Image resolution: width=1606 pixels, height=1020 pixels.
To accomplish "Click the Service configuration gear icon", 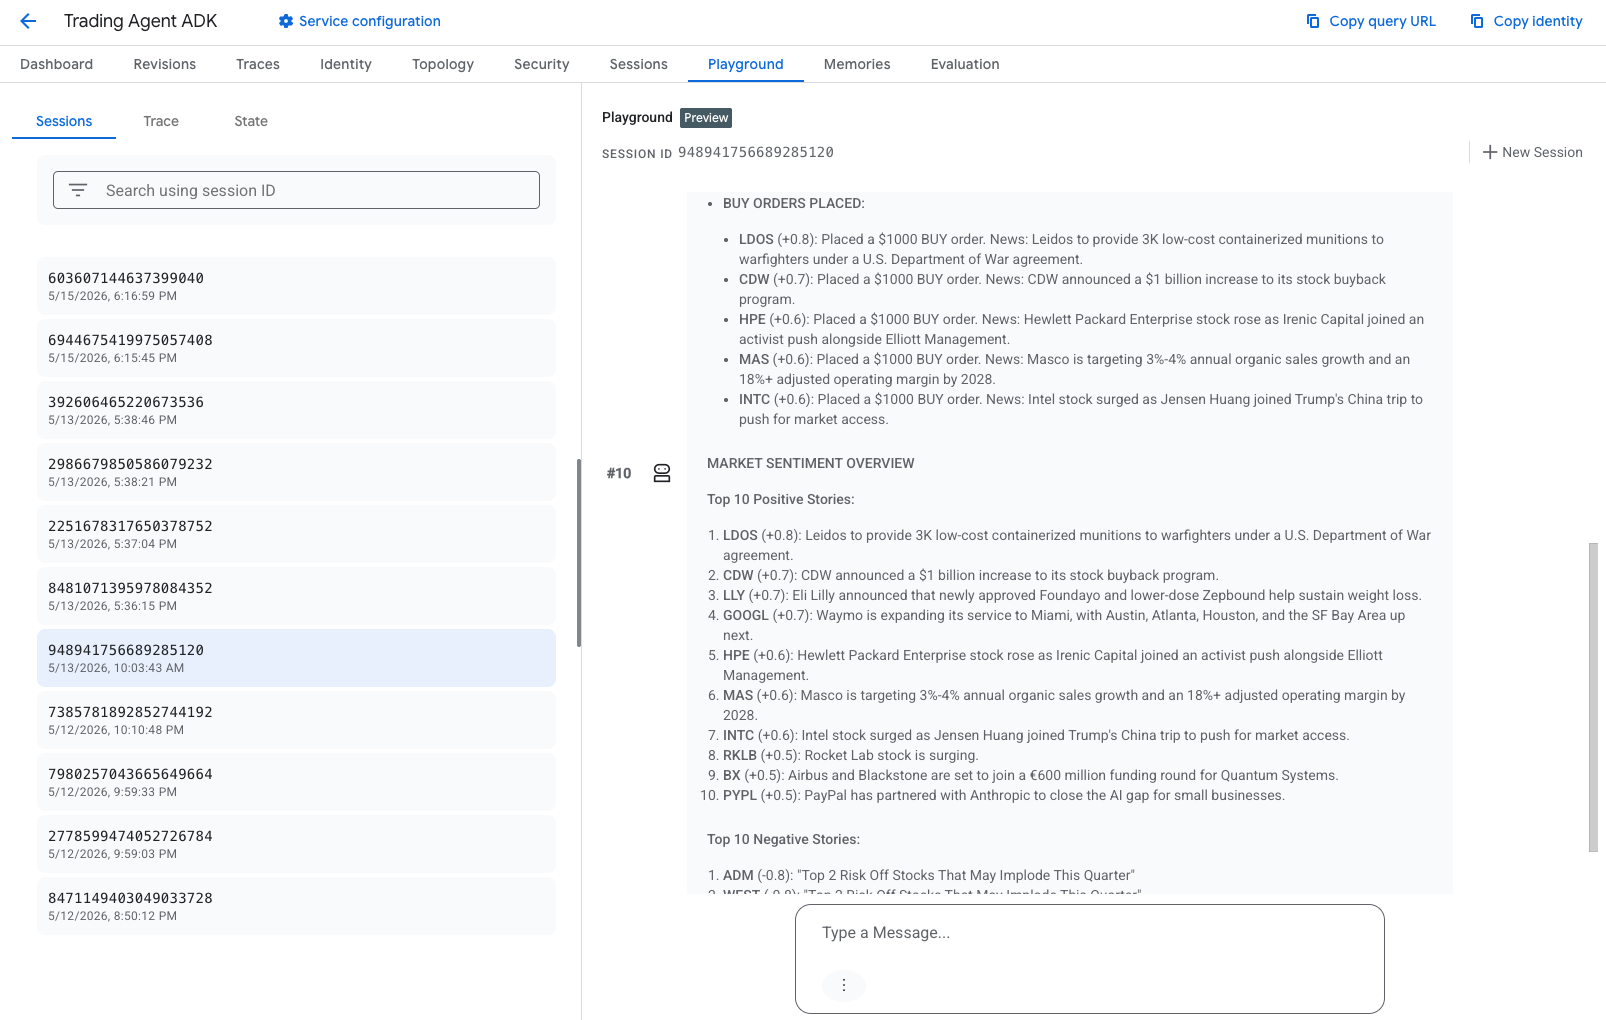I will [286, 21].
